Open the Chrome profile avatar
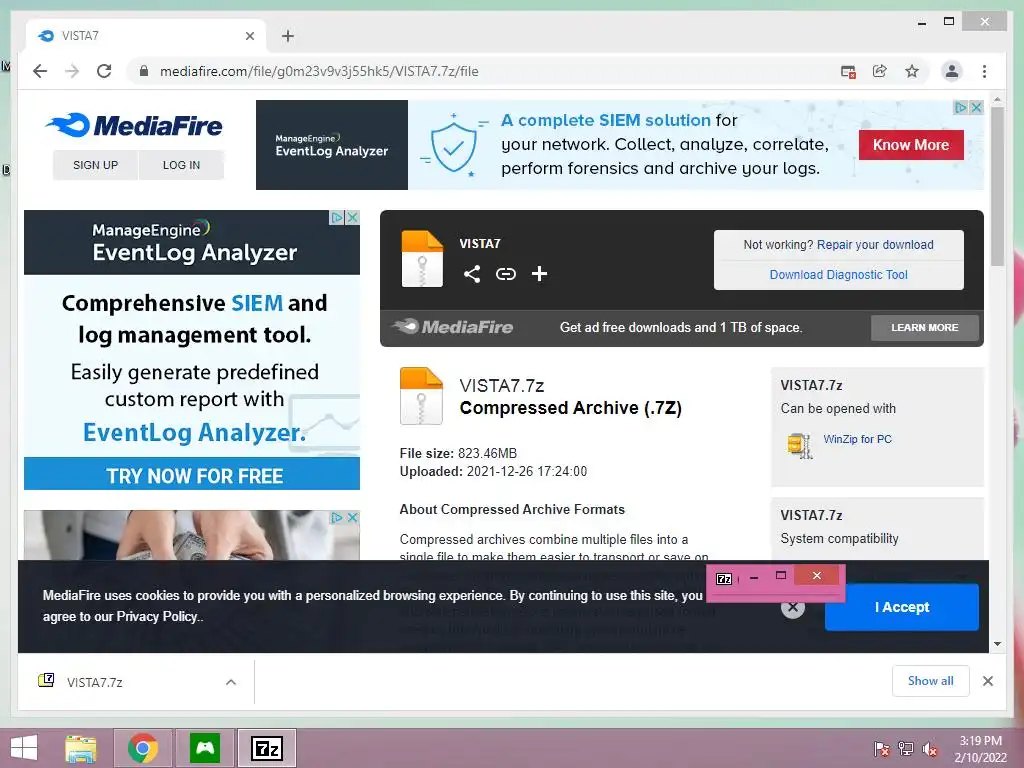Viewport: 1024px width, 768px height. tap(952, 71)
